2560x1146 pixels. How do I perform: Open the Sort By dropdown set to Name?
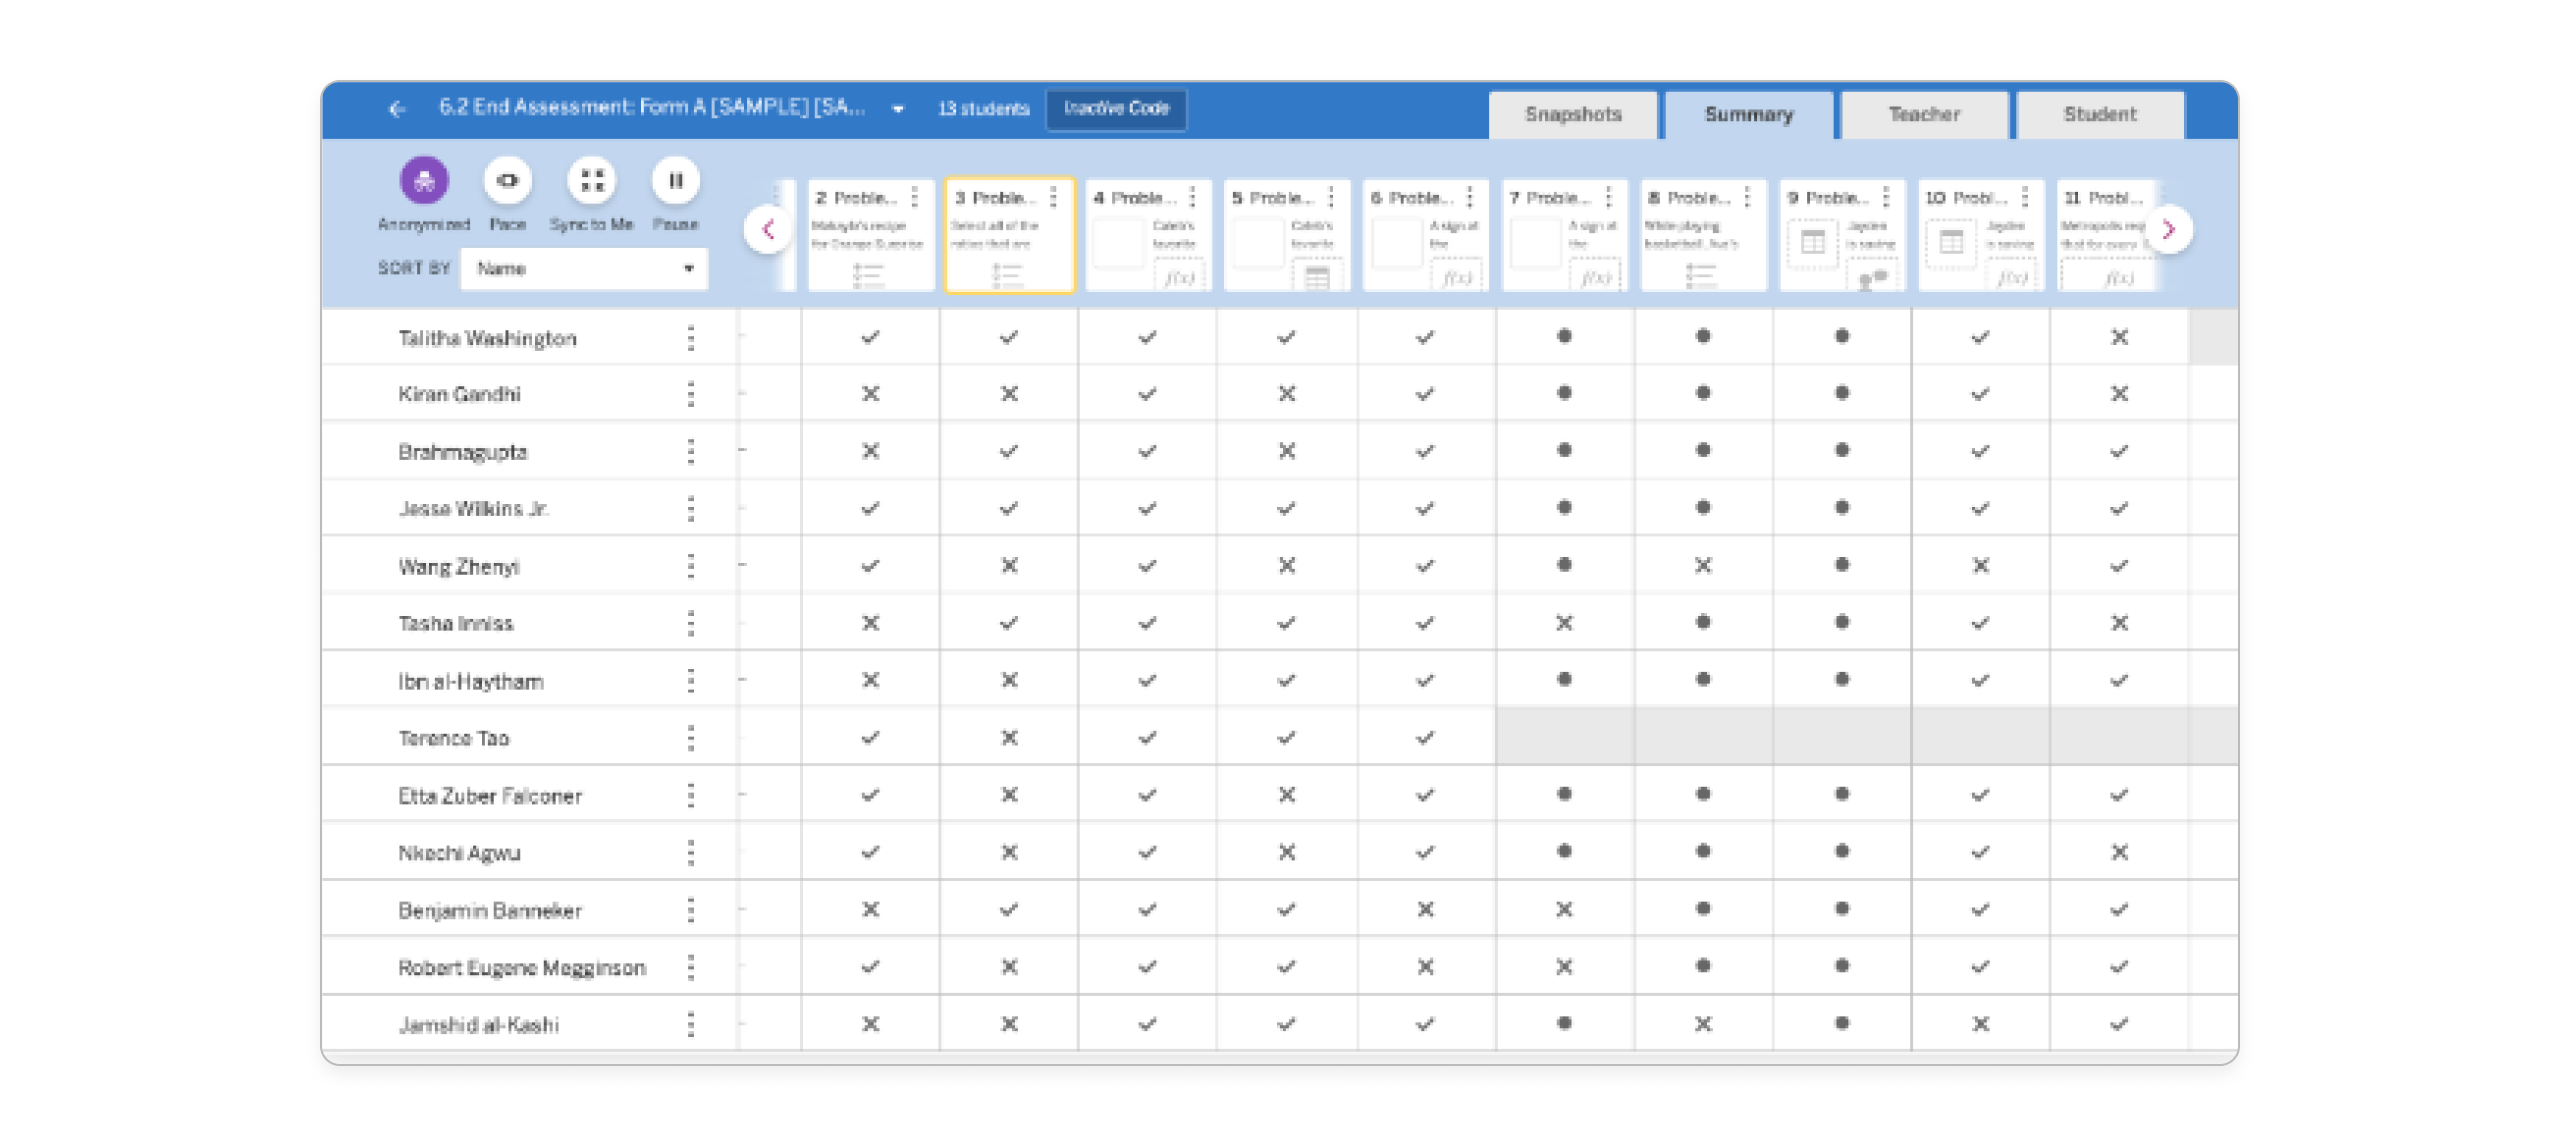[584, 268]
